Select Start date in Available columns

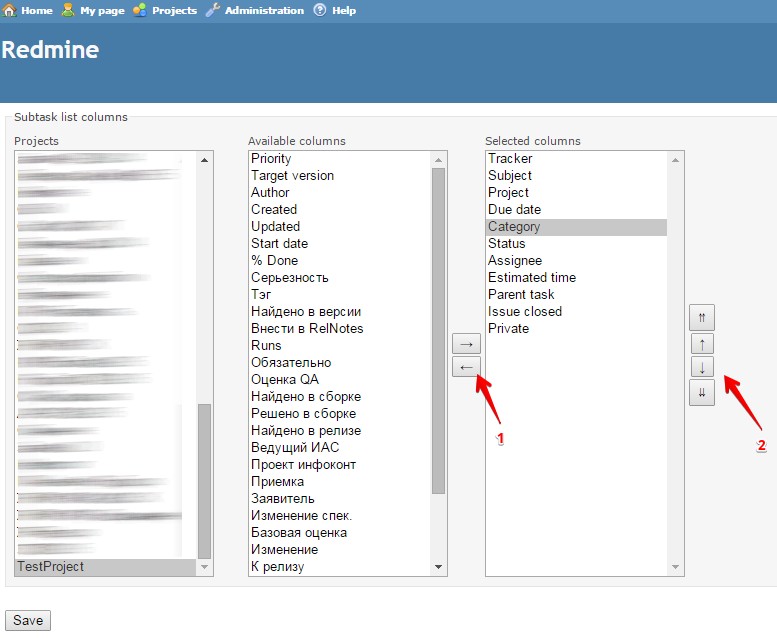click(340, 243)
